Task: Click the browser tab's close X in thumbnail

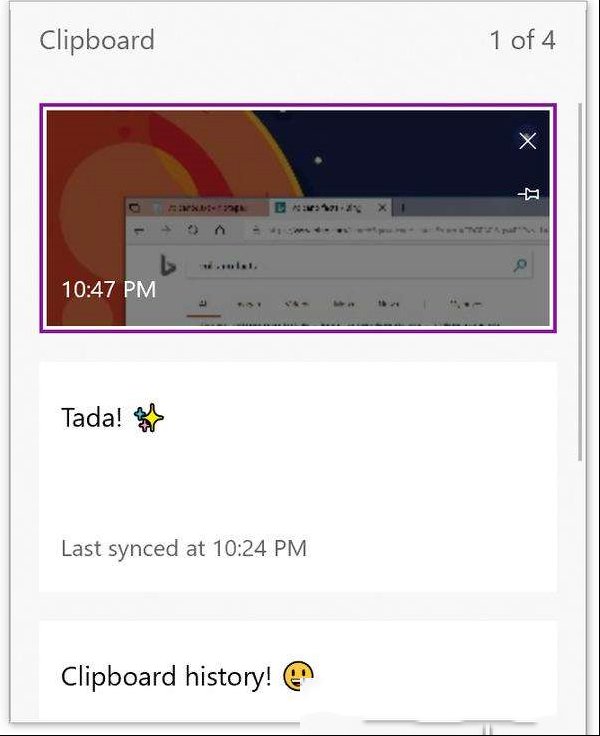Action: click(383, 207)
